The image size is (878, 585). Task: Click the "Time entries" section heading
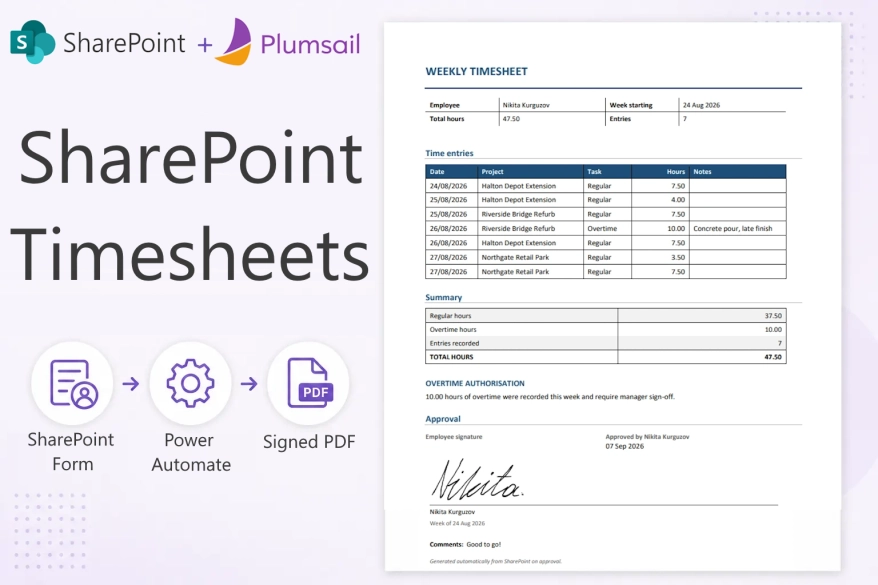click(x=449, y=153)
